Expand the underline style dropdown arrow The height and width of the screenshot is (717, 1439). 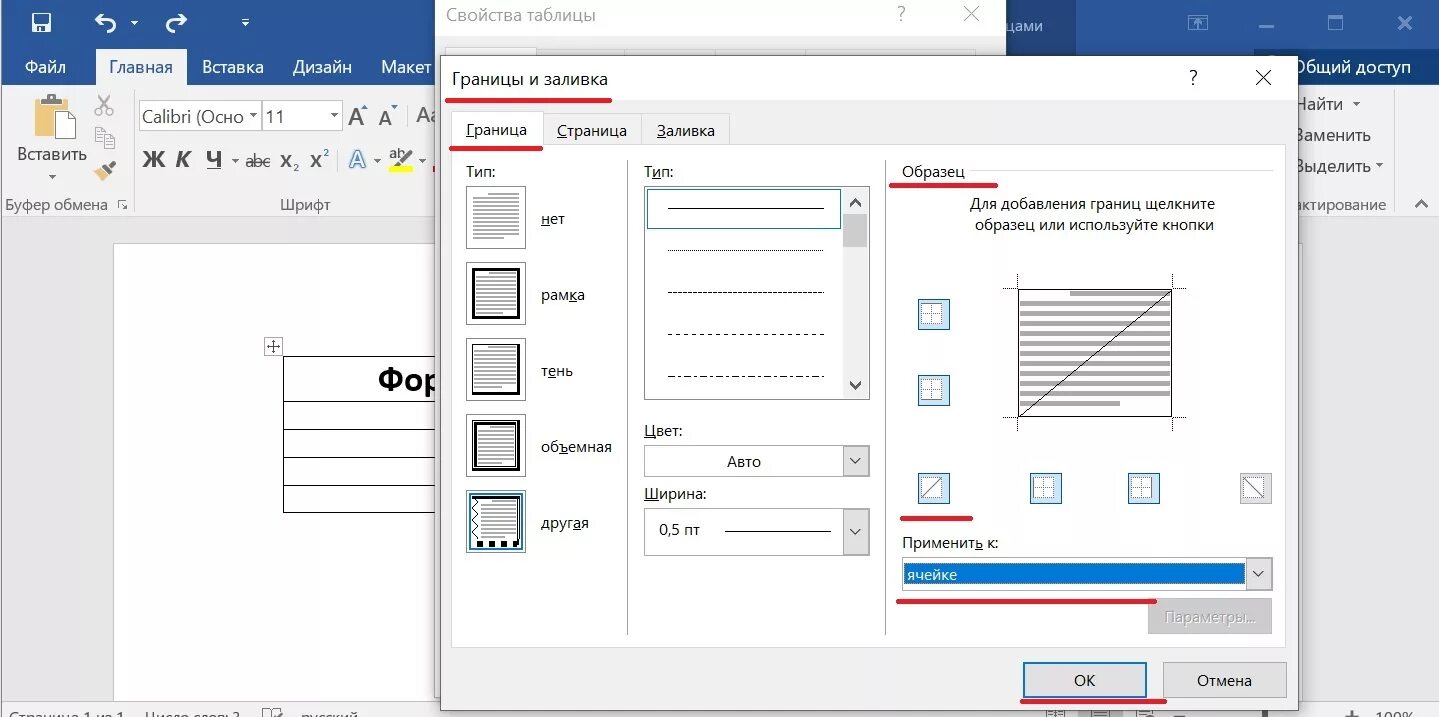pyautogui.click(x=235, y=161)
